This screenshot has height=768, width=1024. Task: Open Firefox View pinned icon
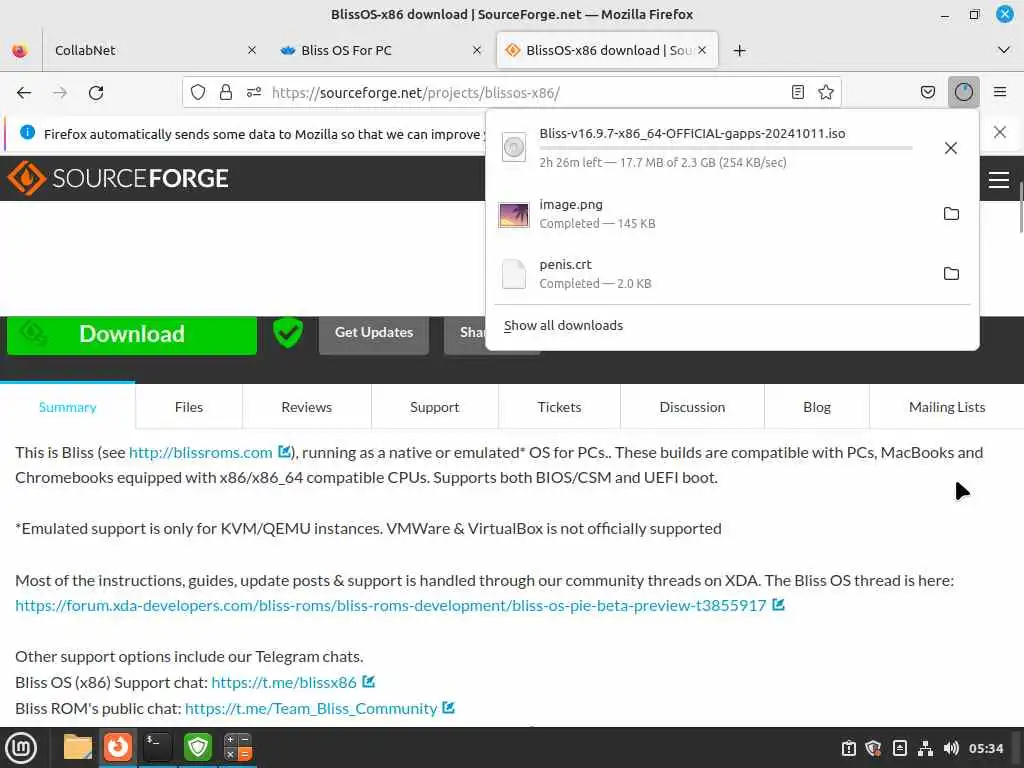coord(20,50)
